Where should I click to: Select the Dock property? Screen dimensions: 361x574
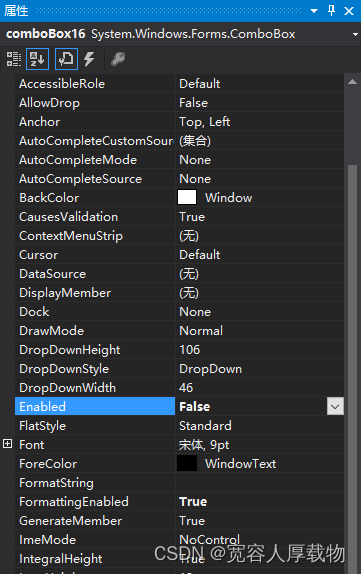tap(34, 312)
